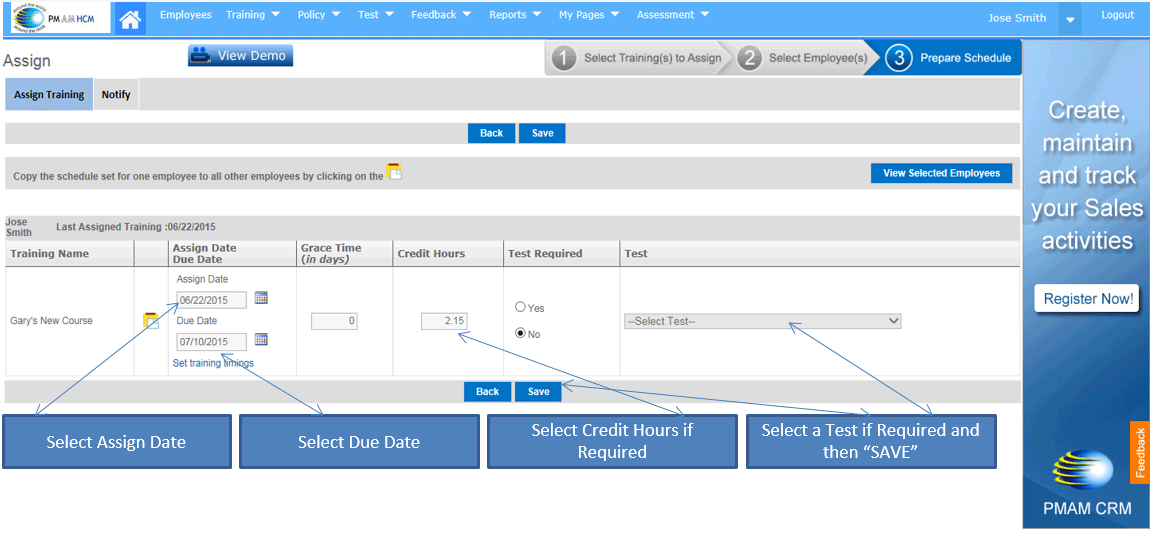Click the Grace Time input field
The height and width of the screenshot is (536, 1153).
335,321
